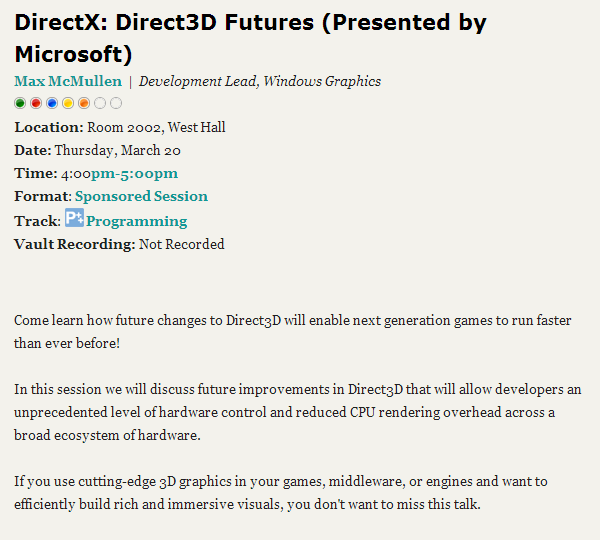Click the Room 2002, West Hall location
The height and width of the screenshot is (540, 600).
156,127
